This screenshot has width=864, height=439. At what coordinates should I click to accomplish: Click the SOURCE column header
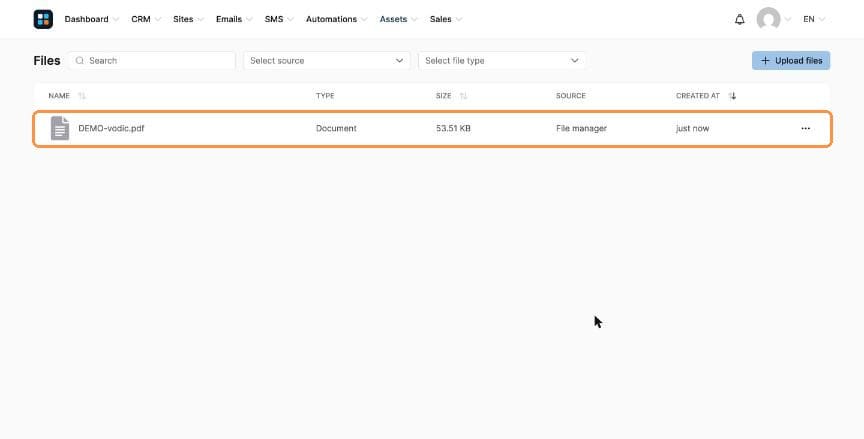(x=571, y=96)
